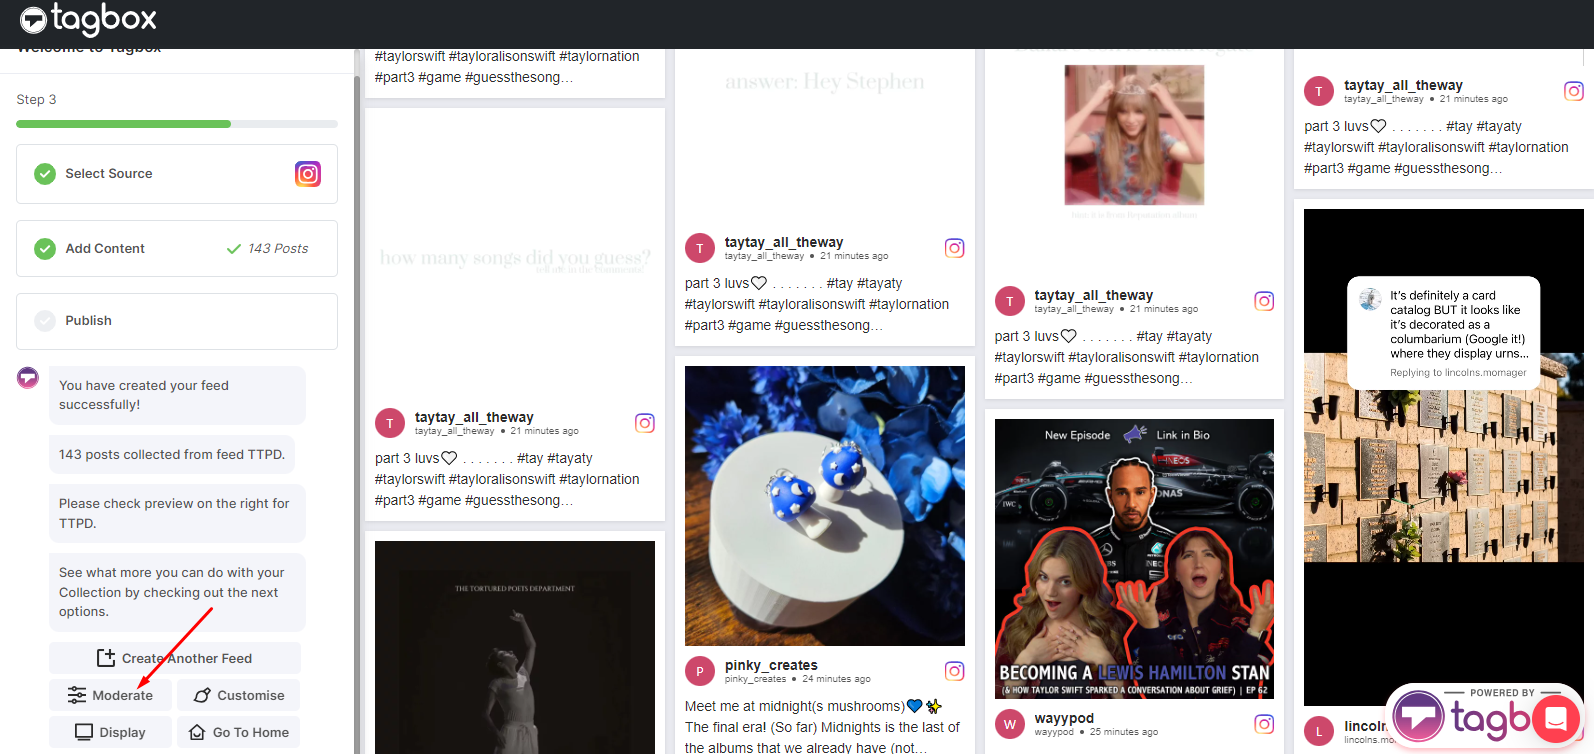Click 'how many songs did you guess?' image
Image resolution: width=1594 pixels, height=754 pixels.
coord(515,258)
